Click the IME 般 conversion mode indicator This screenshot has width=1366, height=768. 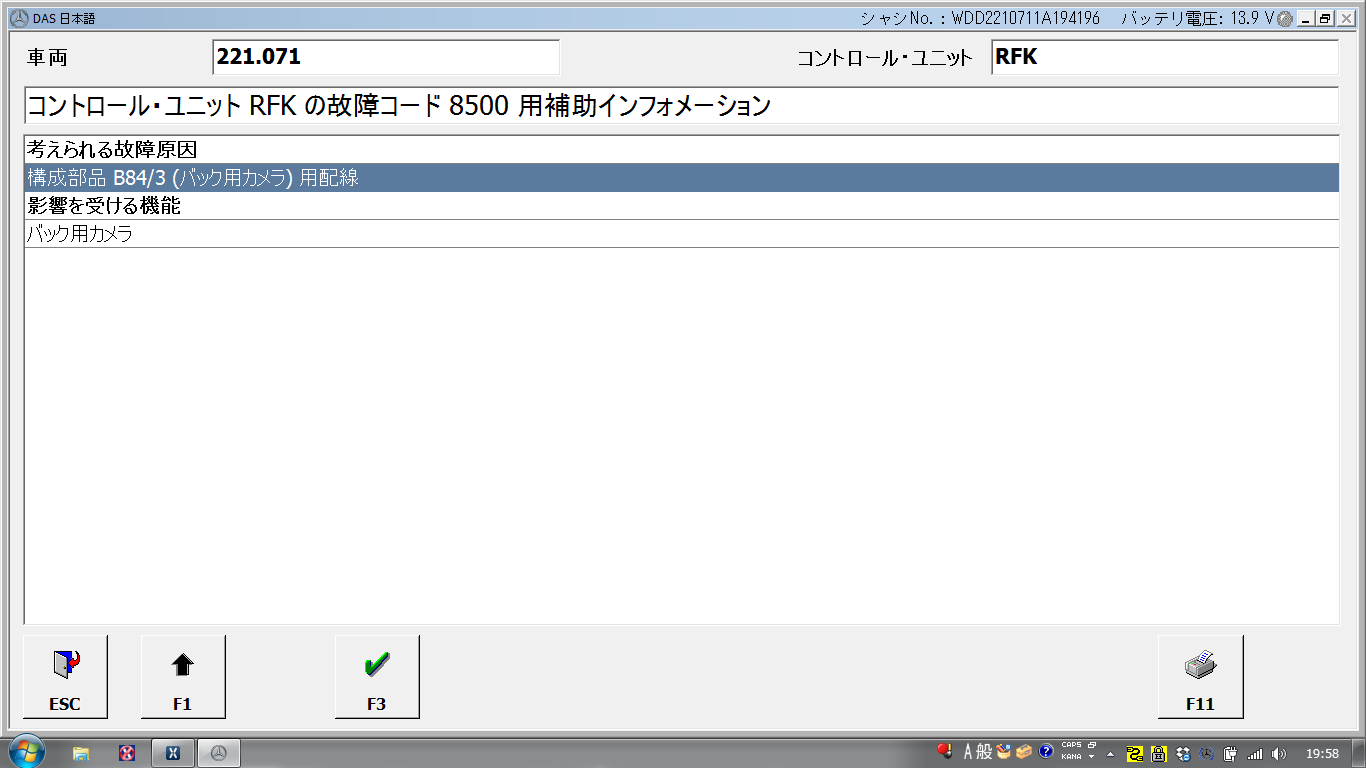pos(984,752)
